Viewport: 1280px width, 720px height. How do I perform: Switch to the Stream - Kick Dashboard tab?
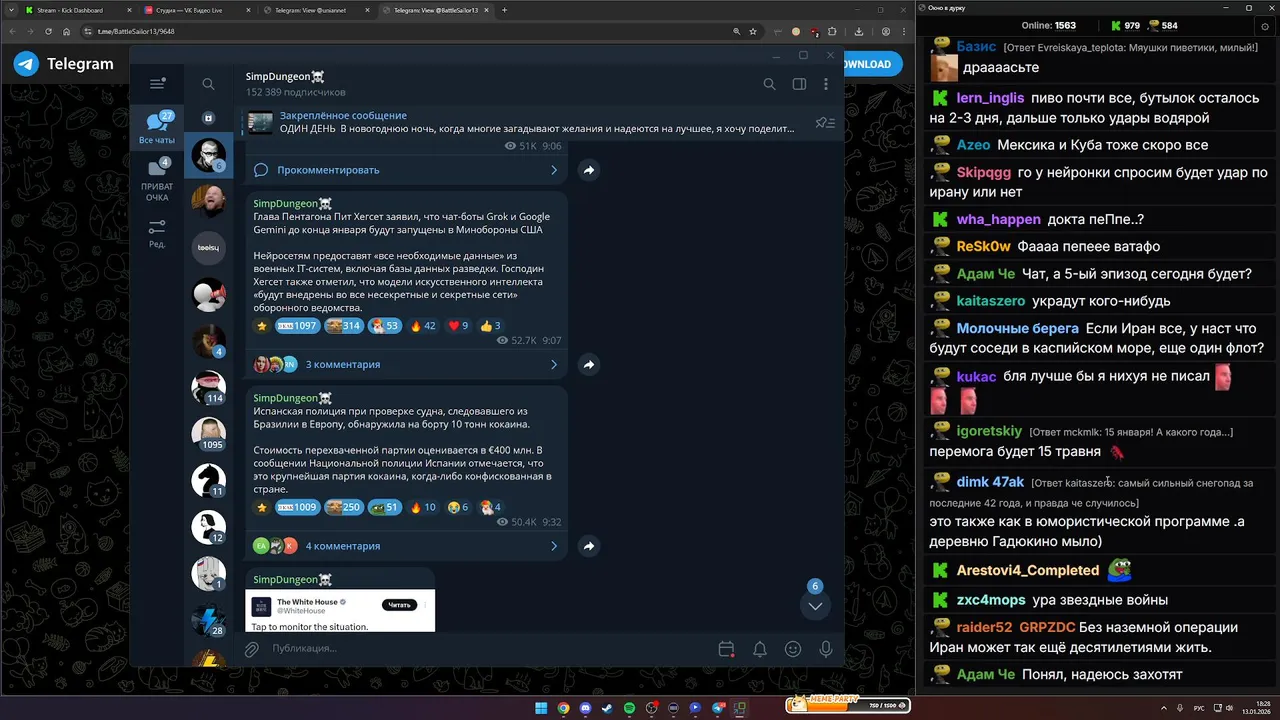click(76, 10)
